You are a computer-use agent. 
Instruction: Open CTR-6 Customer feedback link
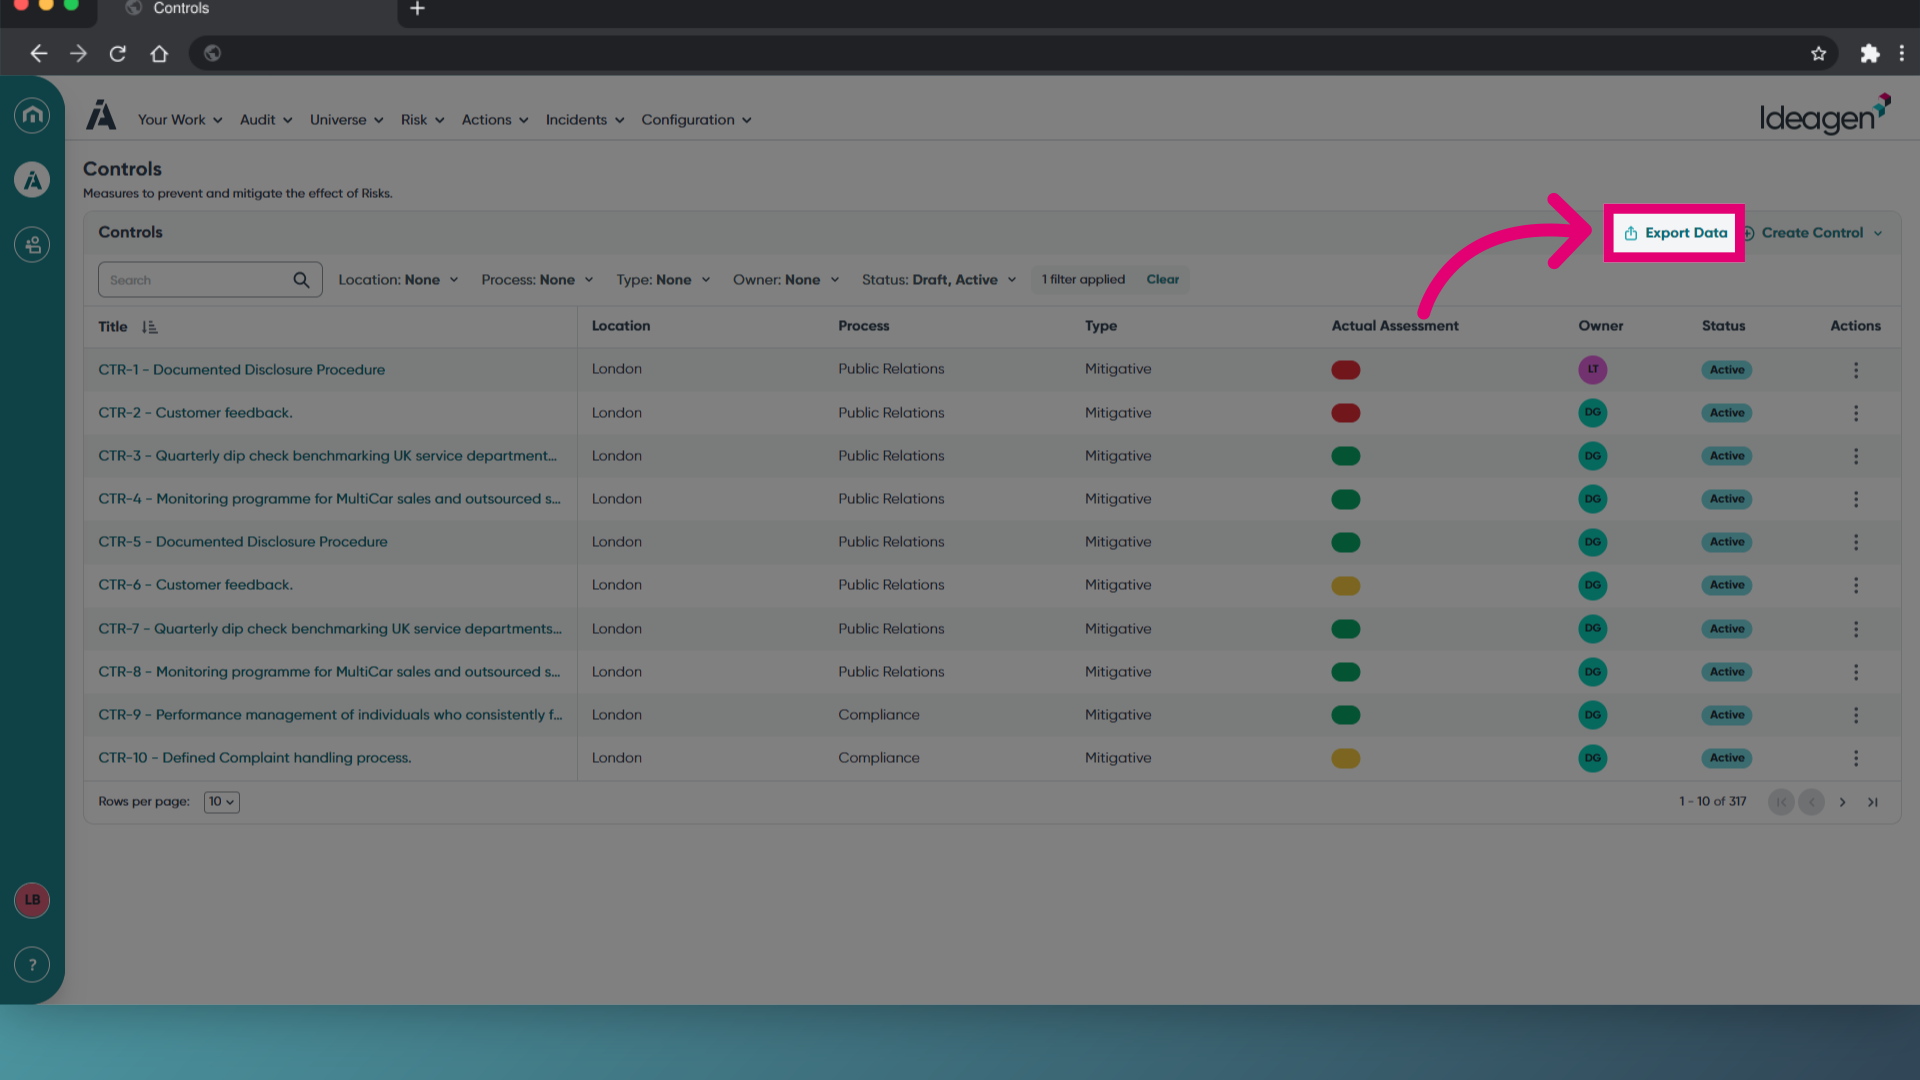pos(195,585)
